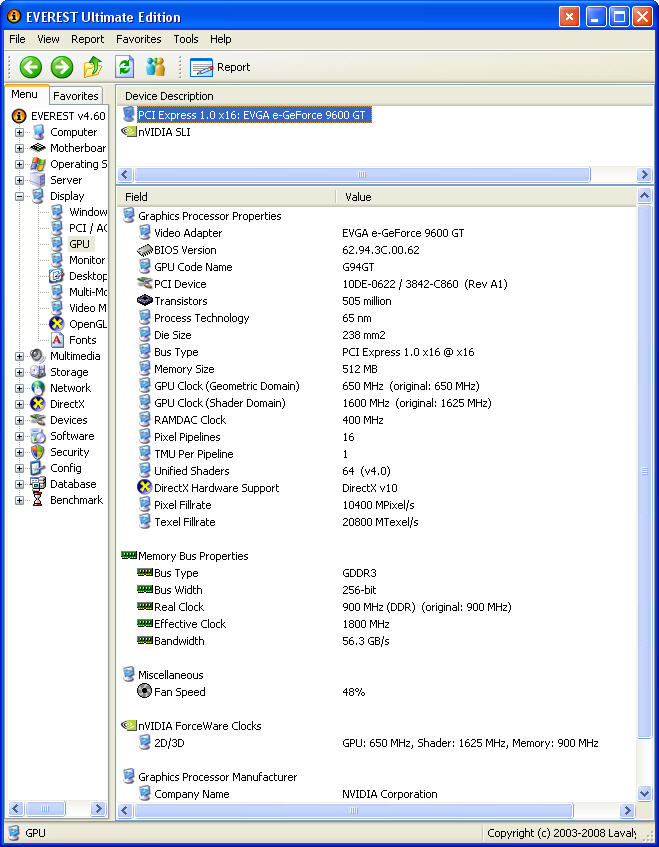
Task: Select the Config icon in the tree
Action: [38, 468]
